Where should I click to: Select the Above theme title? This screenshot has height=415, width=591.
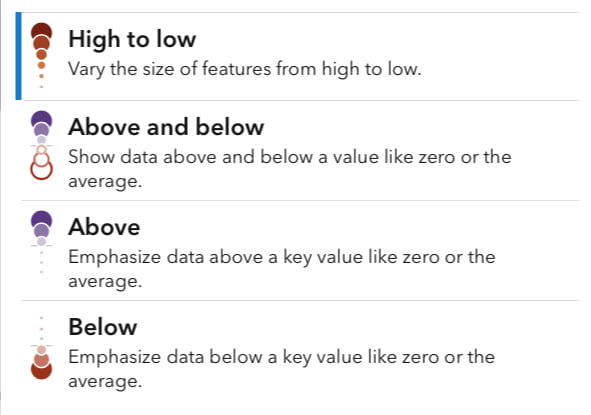click(104, 227)
